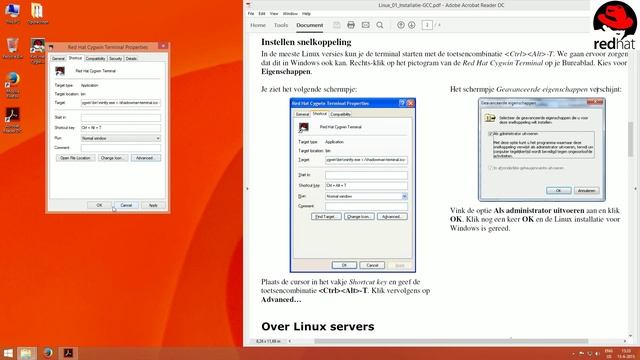The height and width of the screenshot is (360, 640).
Task: Open Firefox from the taskbar
Action: pyautogui.click(x=48, y=353)
